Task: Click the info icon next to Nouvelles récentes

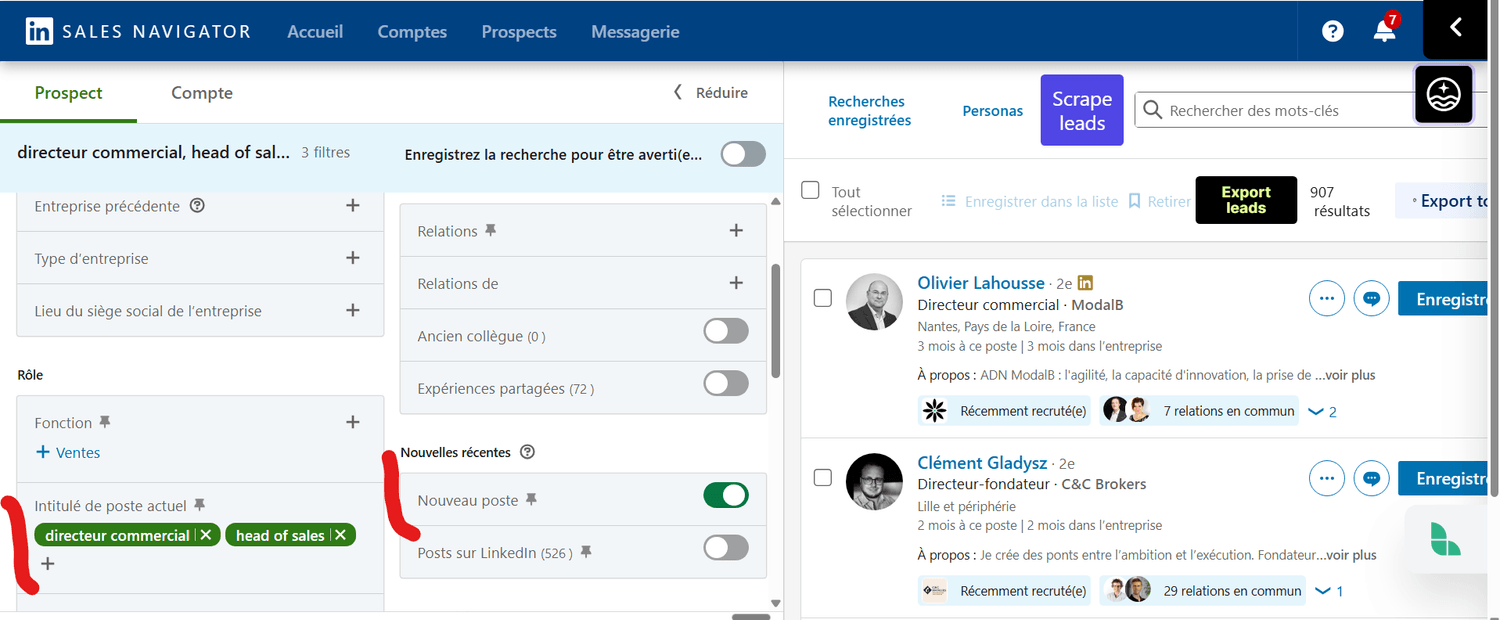Action: pyautogui.click(x=528, y=452)
